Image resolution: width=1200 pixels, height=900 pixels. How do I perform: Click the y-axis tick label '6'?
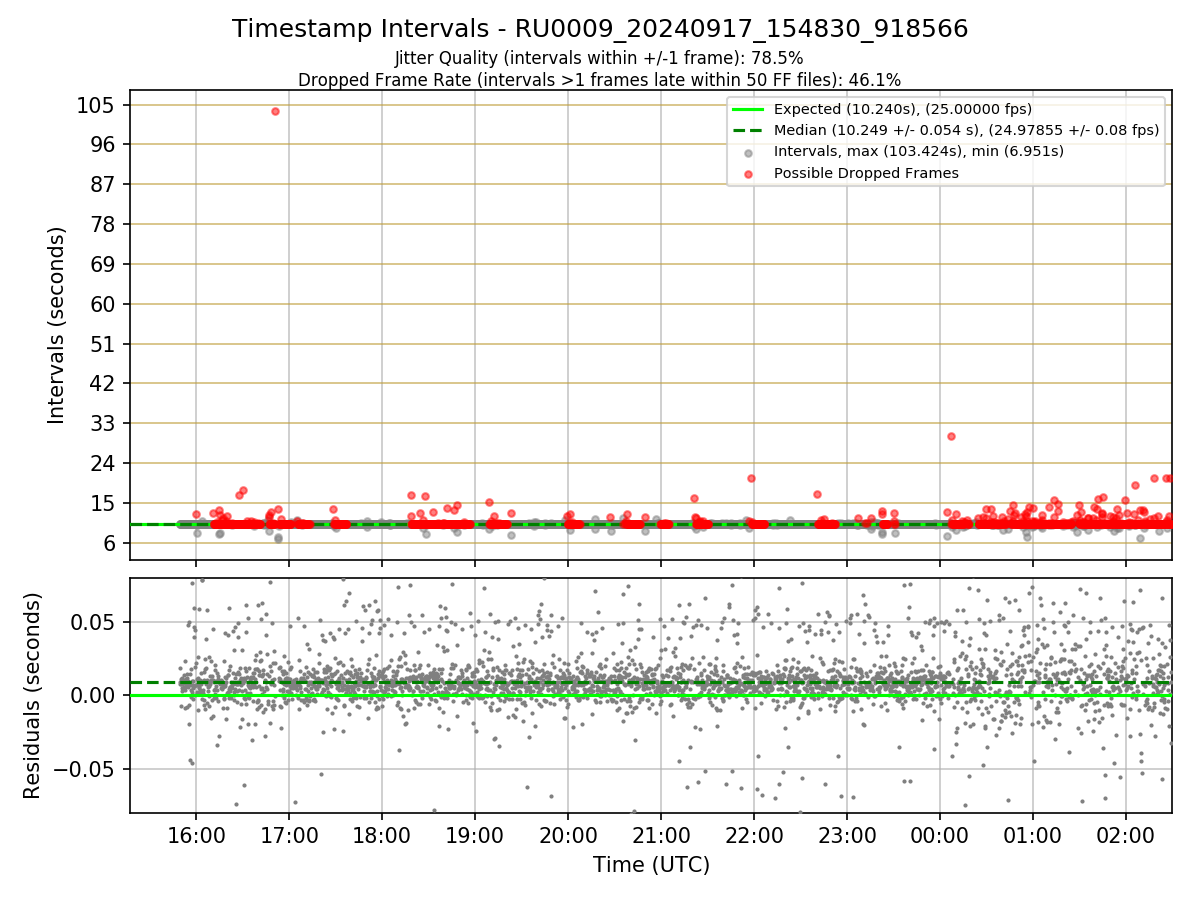(x=108, y=543)
